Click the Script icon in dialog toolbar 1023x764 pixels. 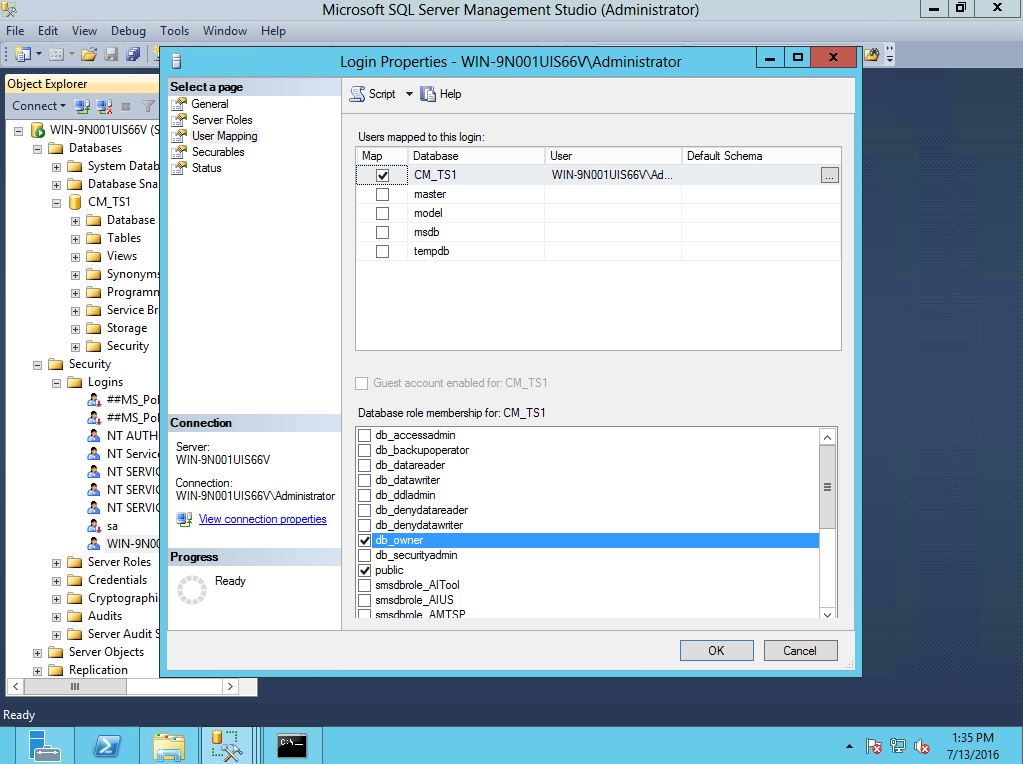click(357, 94)
